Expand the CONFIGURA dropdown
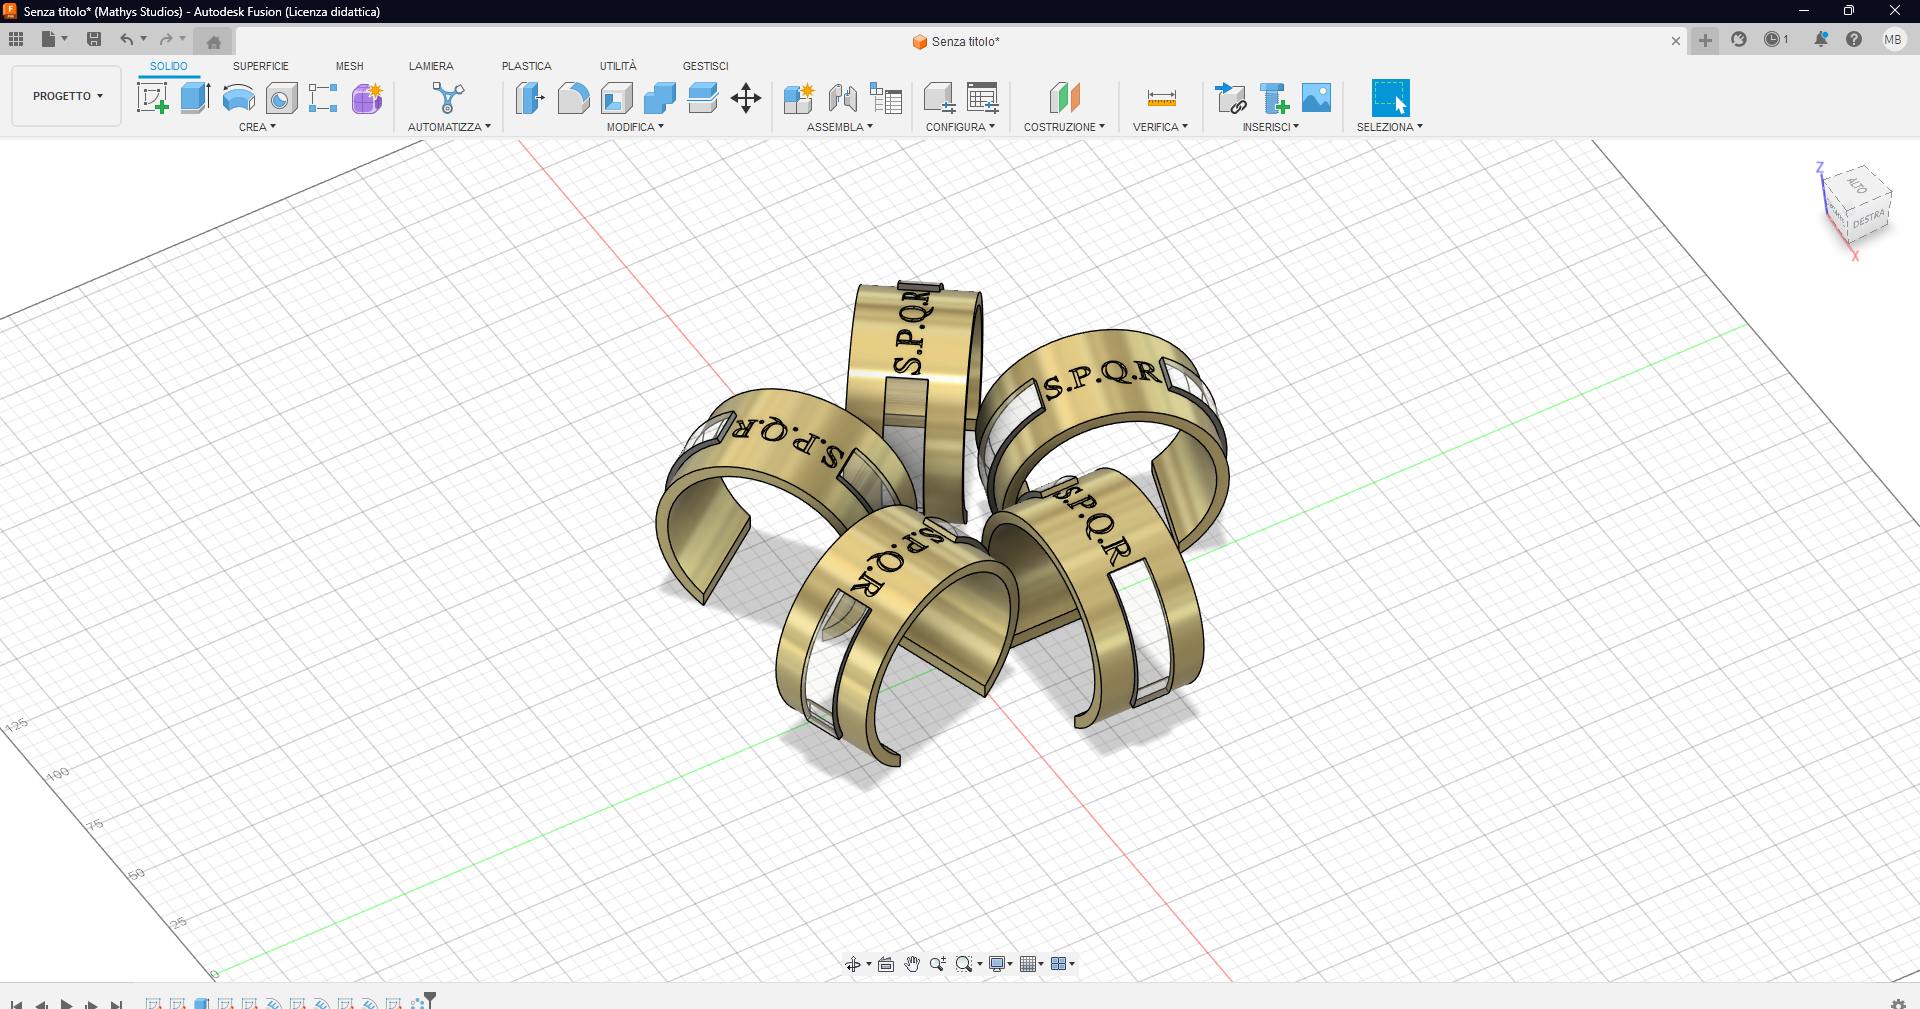Viewport: 1920px width, 1009px height. click(x=960, y=127)
